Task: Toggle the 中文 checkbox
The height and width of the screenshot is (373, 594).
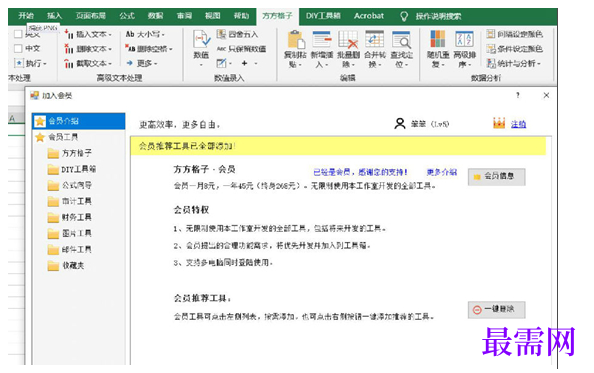Action: pyautogui.click(x=18, y=48)
